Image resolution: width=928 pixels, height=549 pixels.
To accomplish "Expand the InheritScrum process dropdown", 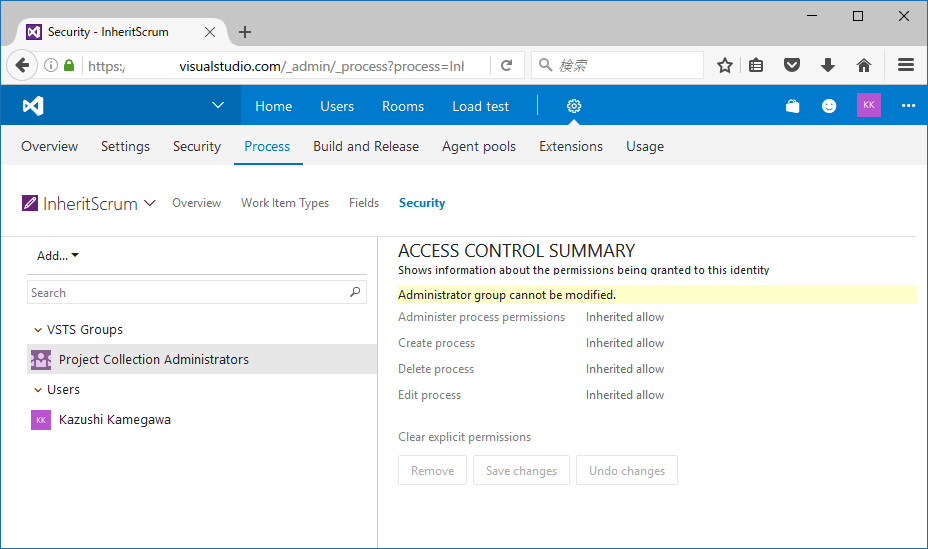I will click(150, 204).
